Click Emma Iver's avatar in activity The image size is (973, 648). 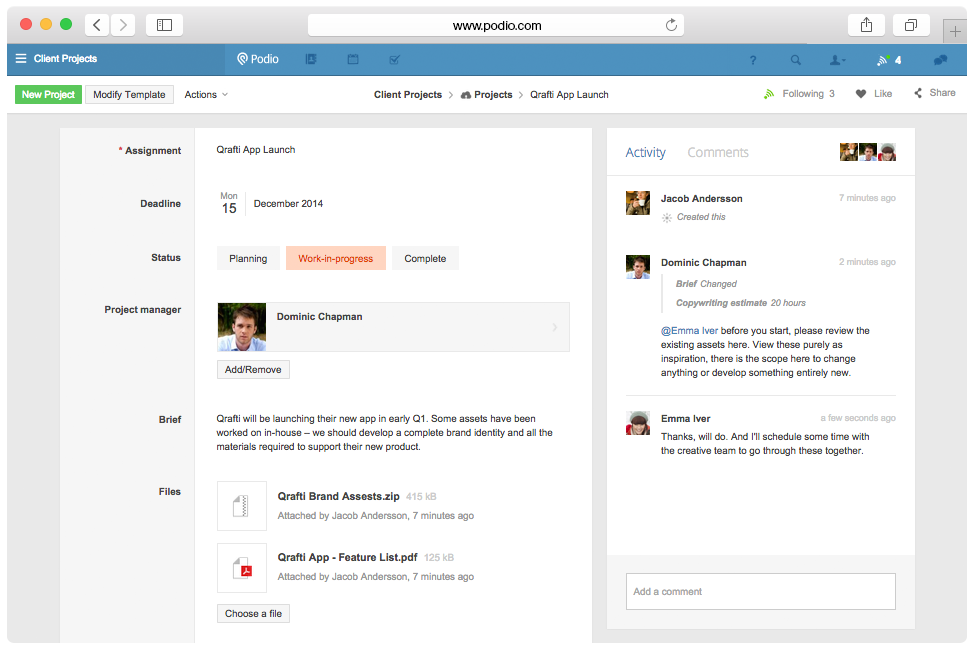[x=638, y=423]
